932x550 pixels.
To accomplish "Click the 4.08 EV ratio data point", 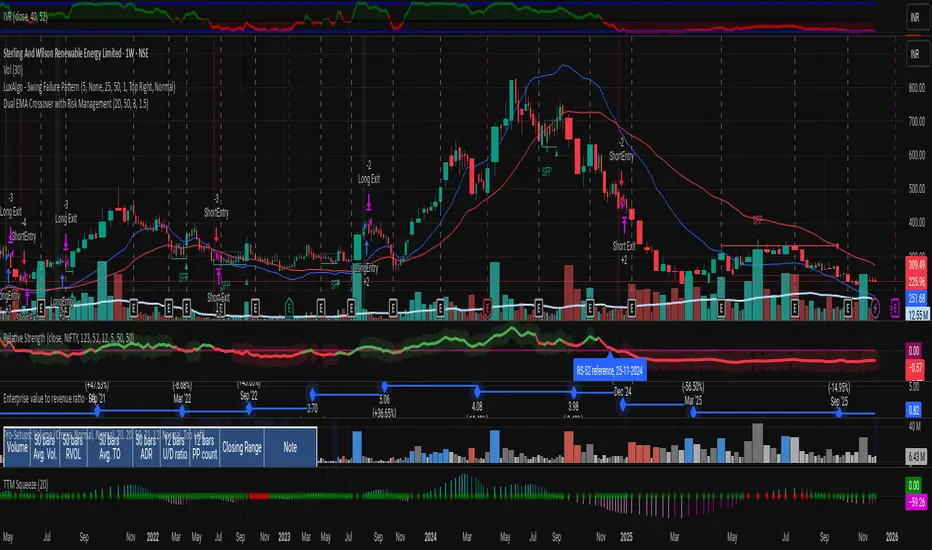I will (x=477, y=391).
